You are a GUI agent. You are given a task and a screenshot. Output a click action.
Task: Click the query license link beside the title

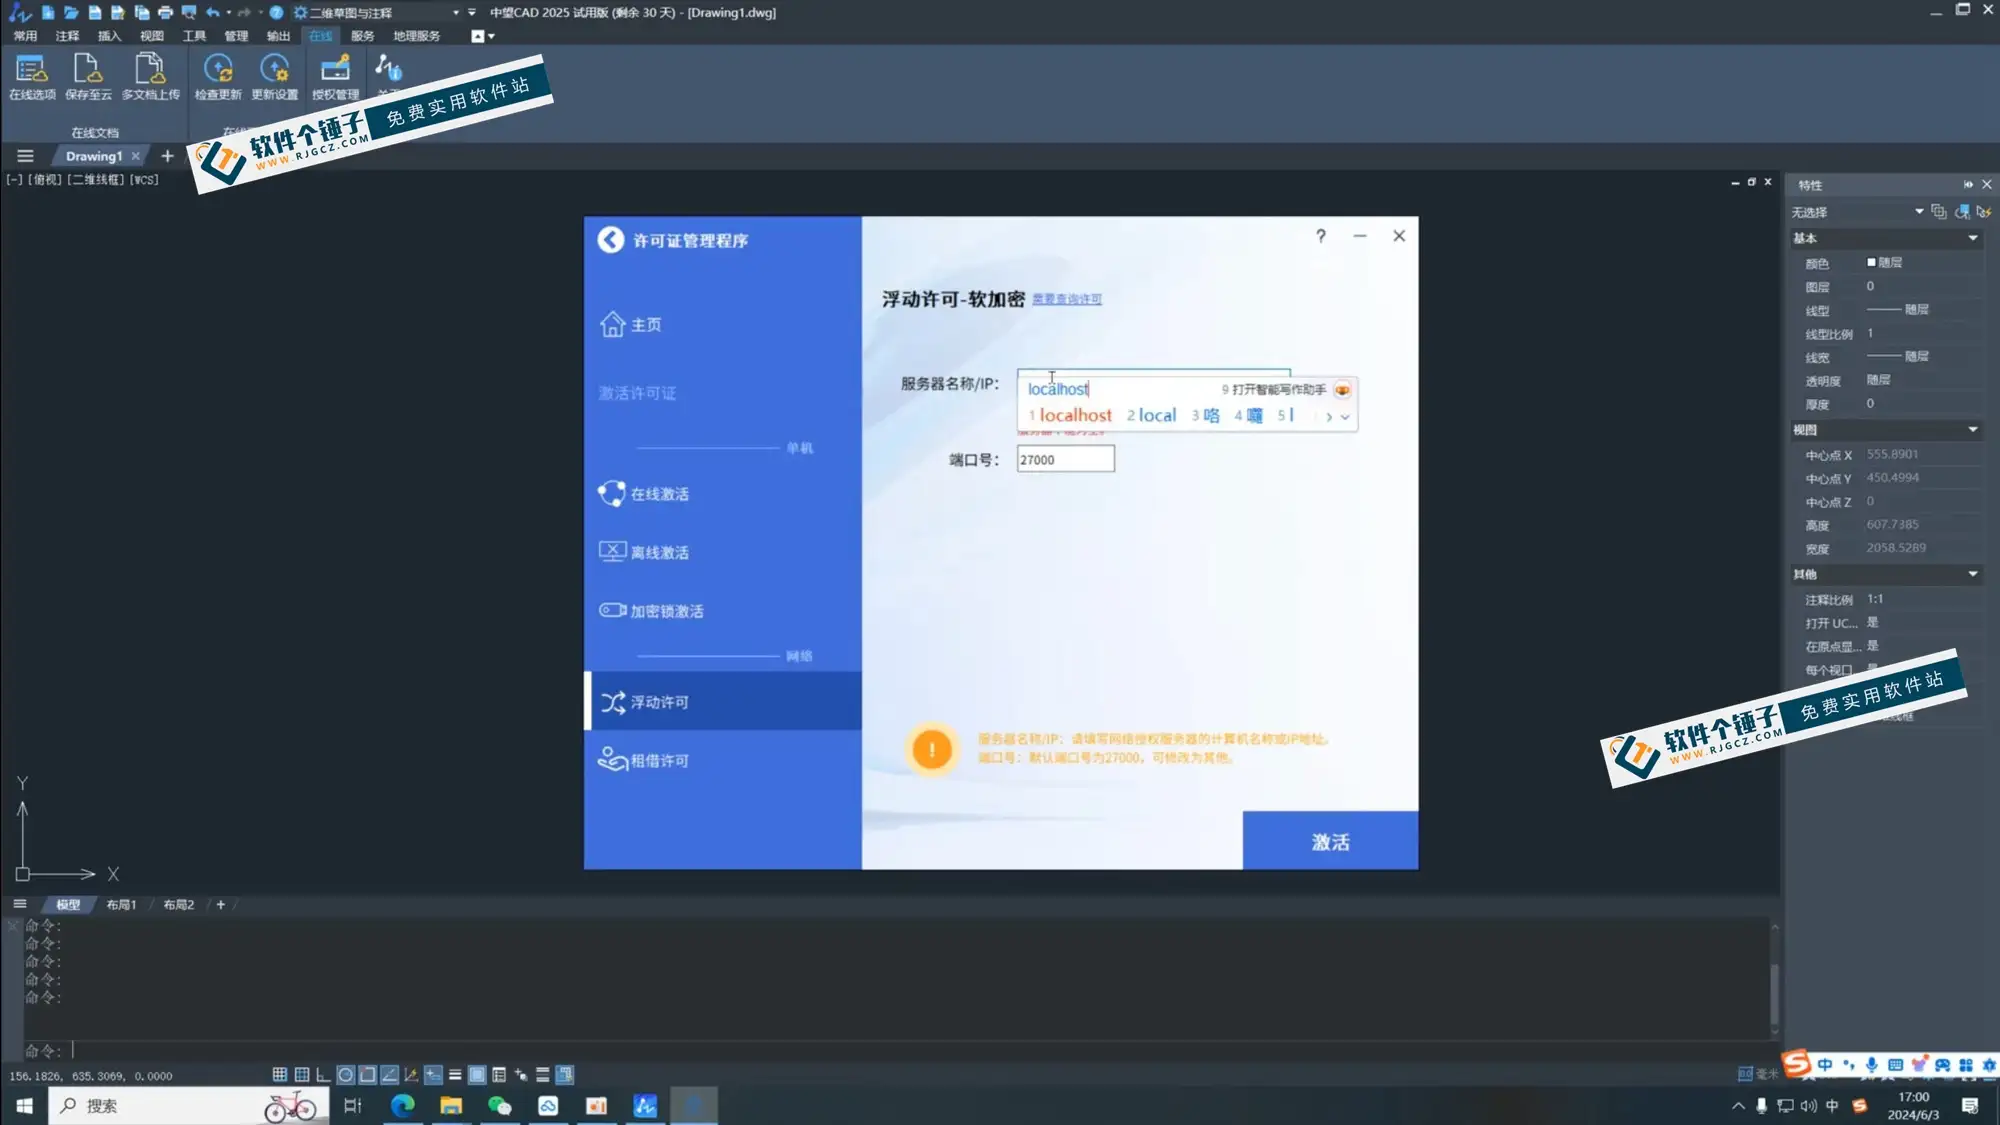1067,299
